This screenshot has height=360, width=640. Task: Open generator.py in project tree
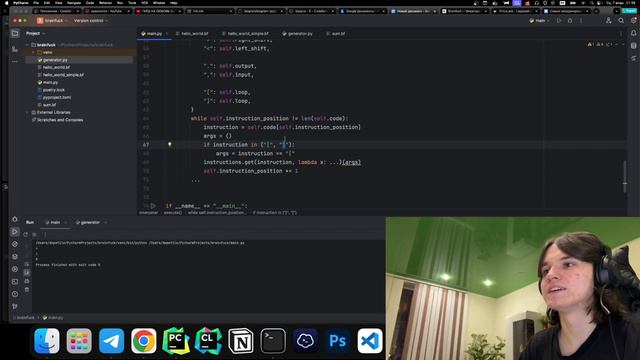tap(55, 60)
